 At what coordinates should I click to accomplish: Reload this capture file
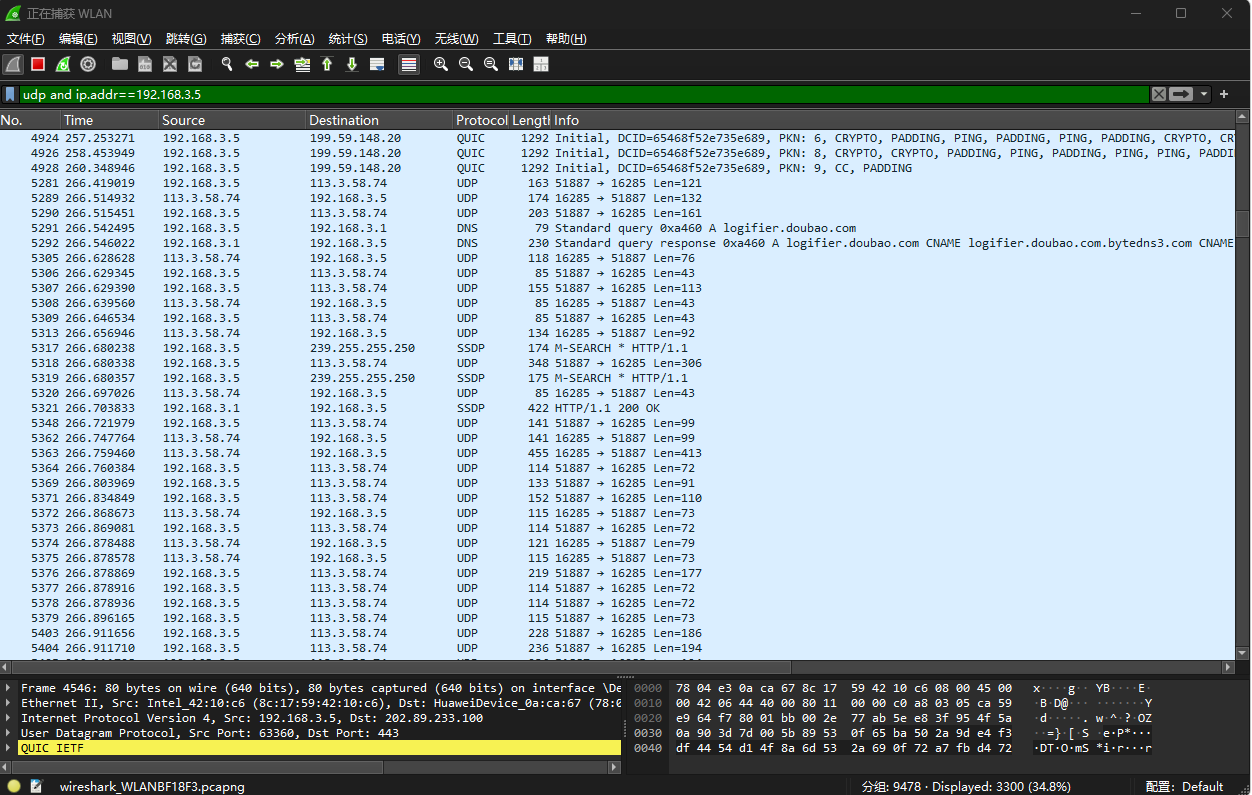coord(195,64)
